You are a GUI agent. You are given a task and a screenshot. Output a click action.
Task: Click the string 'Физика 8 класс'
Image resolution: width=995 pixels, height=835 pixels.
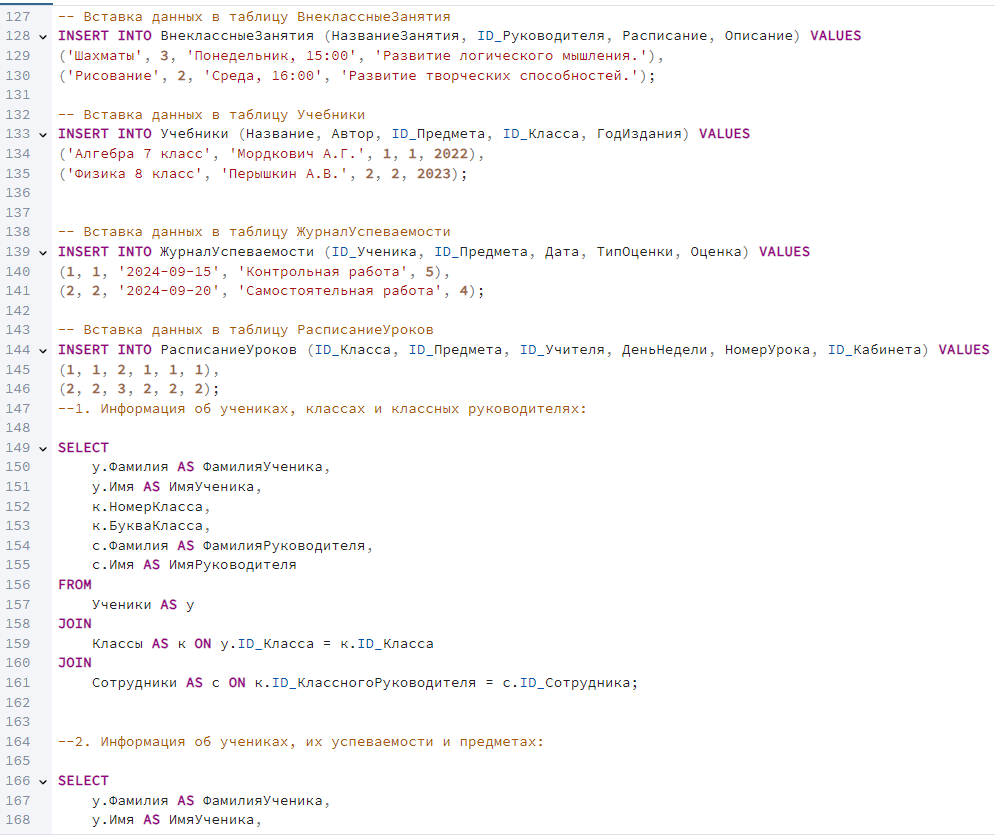[135, 173]
